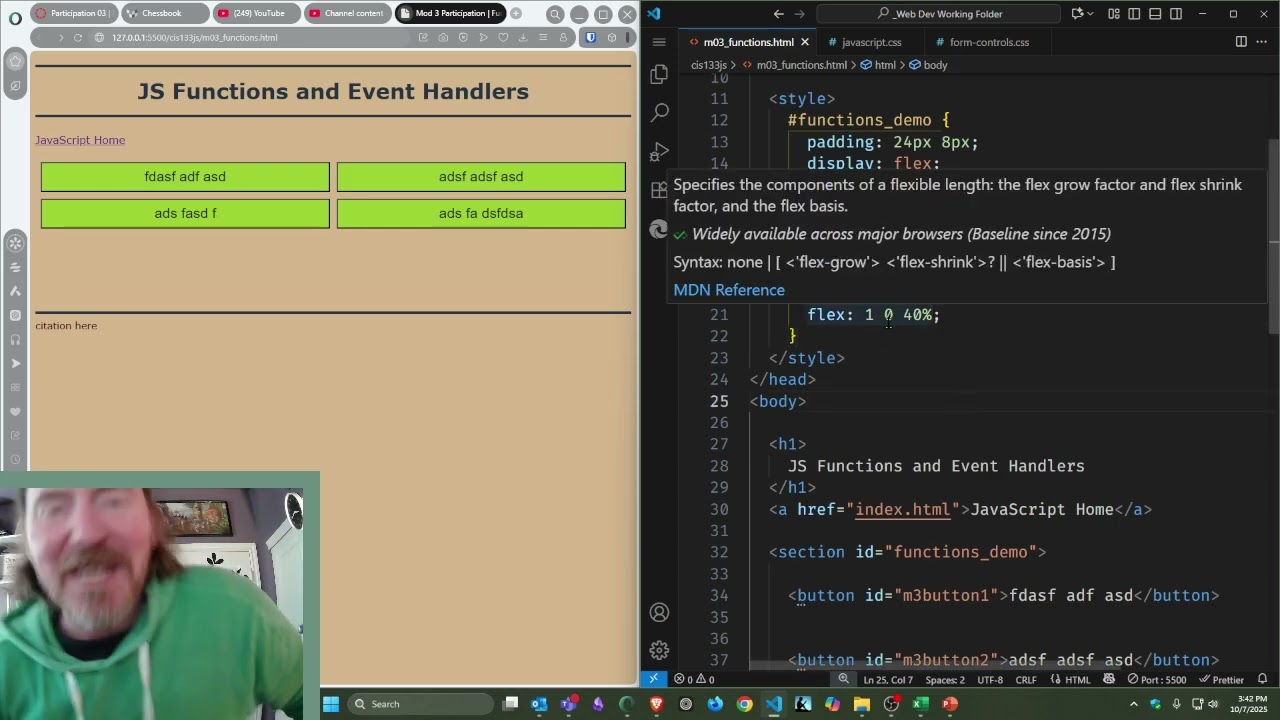Open the snapshot camera in Opera address bar
1280x720 pixels.
[443, 38]
